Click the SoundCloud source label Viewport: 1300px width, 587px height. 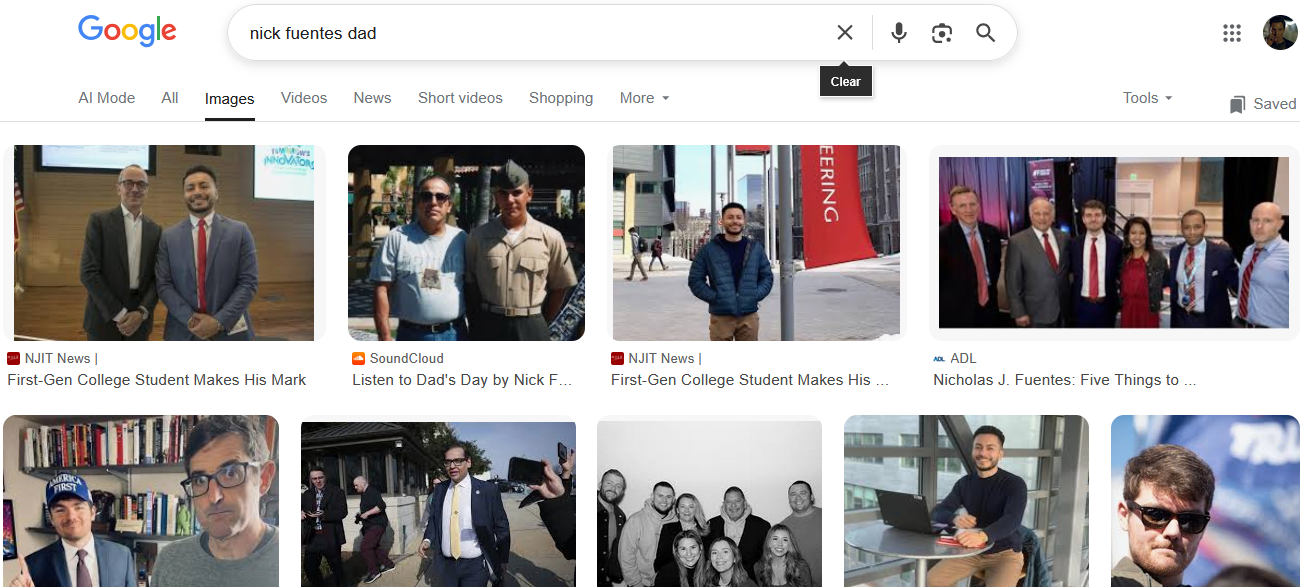pyautogui.click(x=406, y=358)
